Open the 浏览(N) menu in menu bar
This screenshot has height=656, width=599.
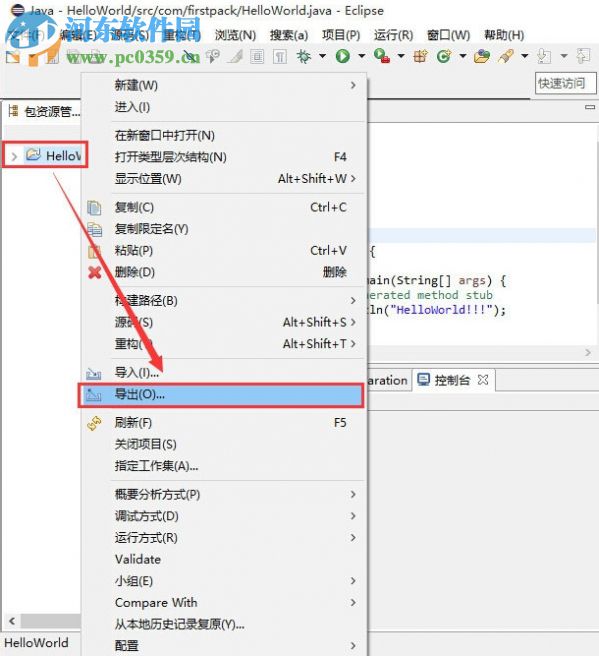click(x=236, y=35)
